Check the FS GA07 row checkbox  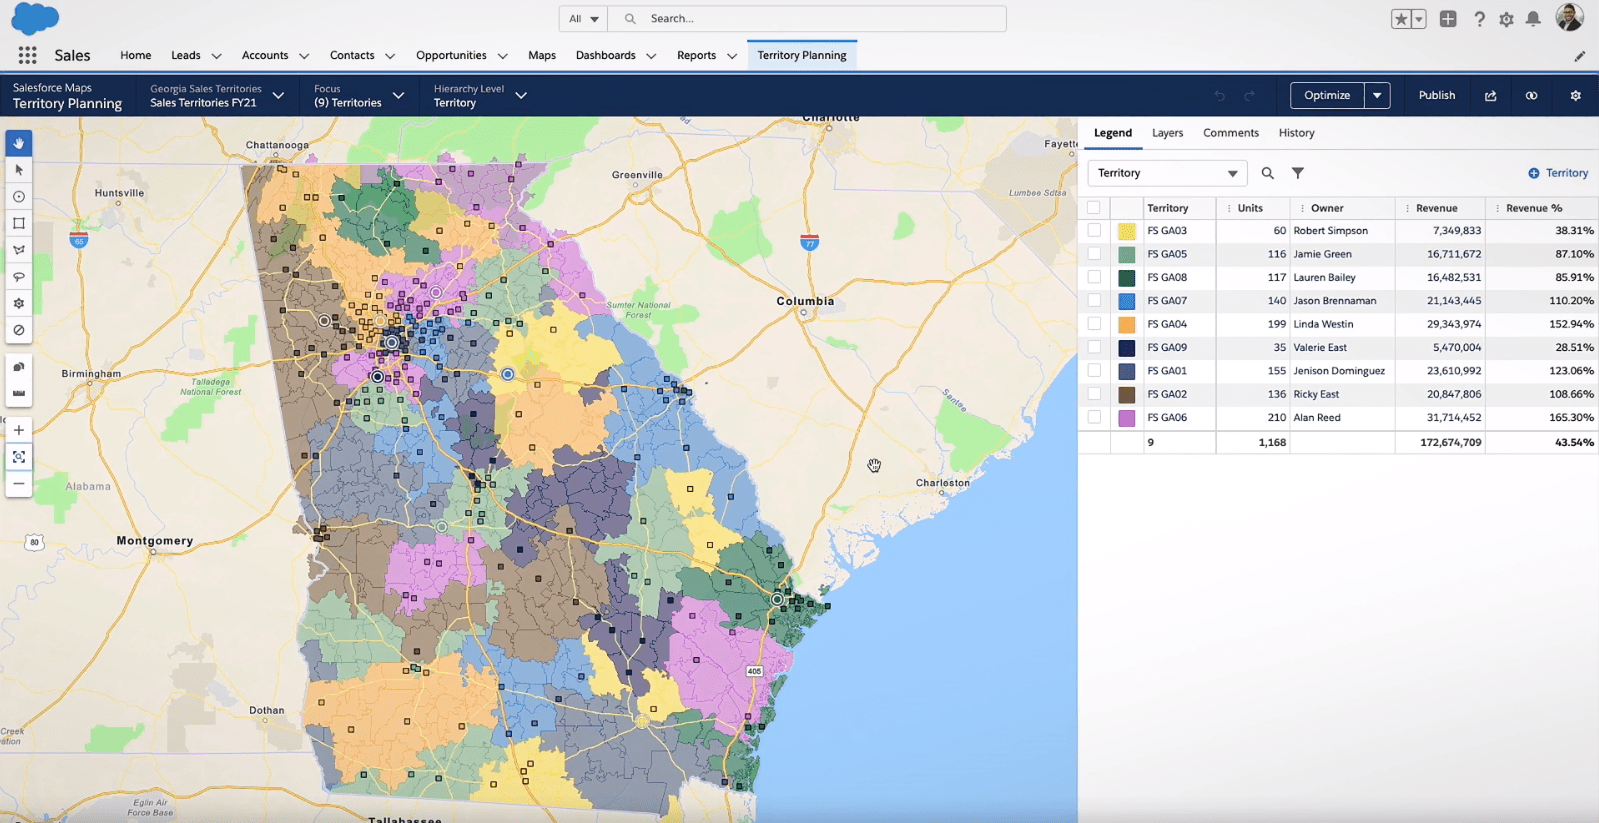[1094, 301]
